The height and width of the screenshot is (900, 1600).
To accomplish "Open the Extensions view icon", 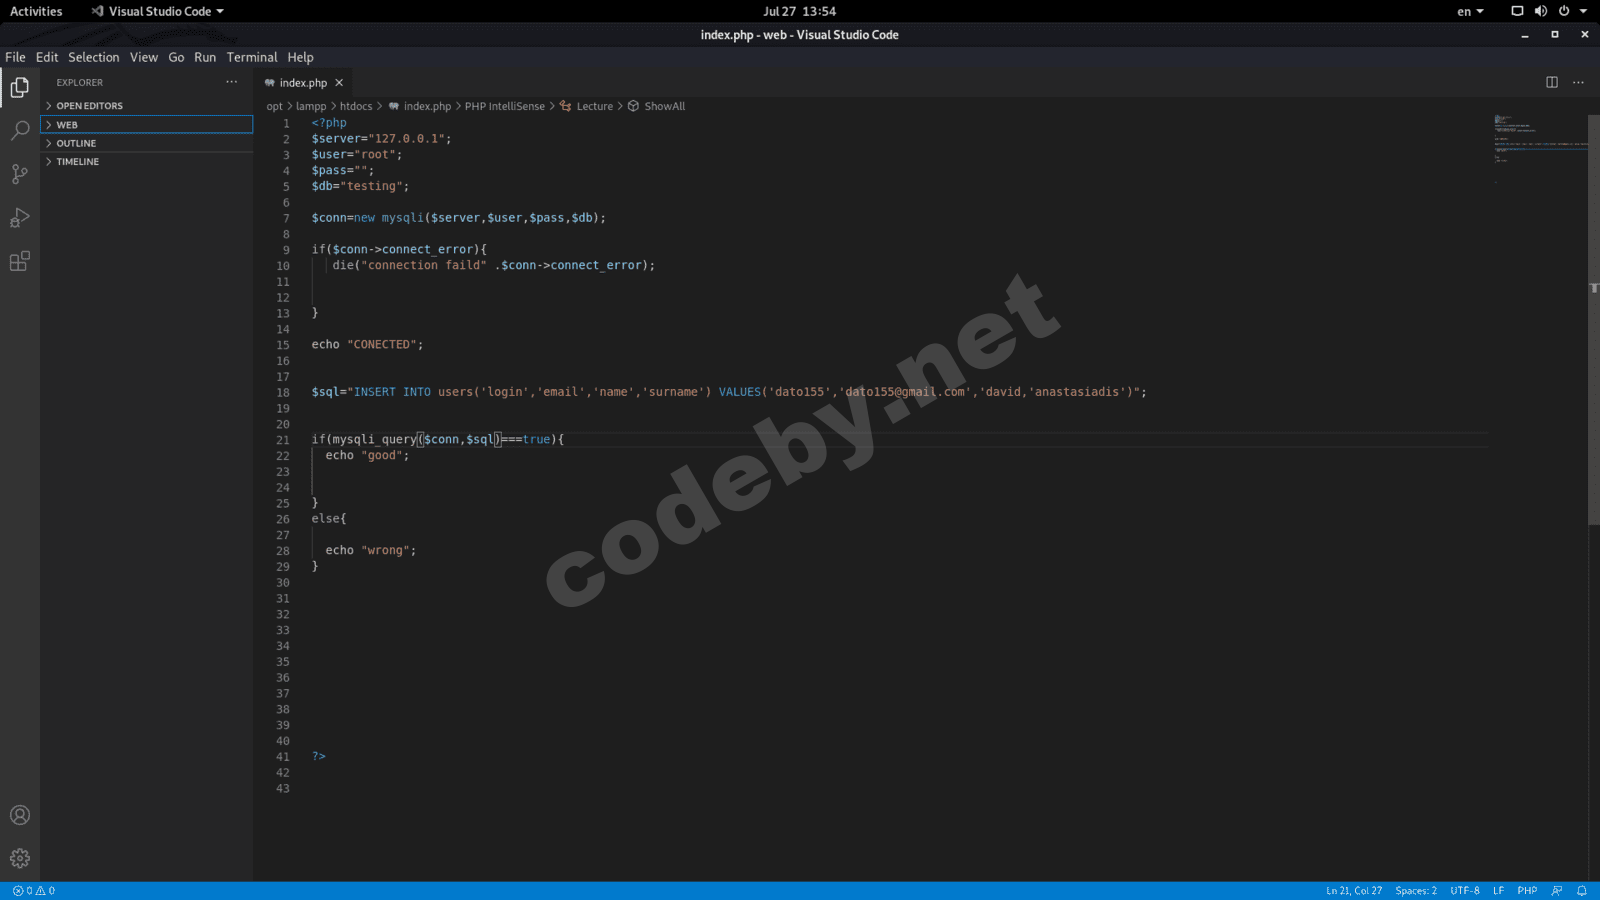I will click(x=19, y=261).
